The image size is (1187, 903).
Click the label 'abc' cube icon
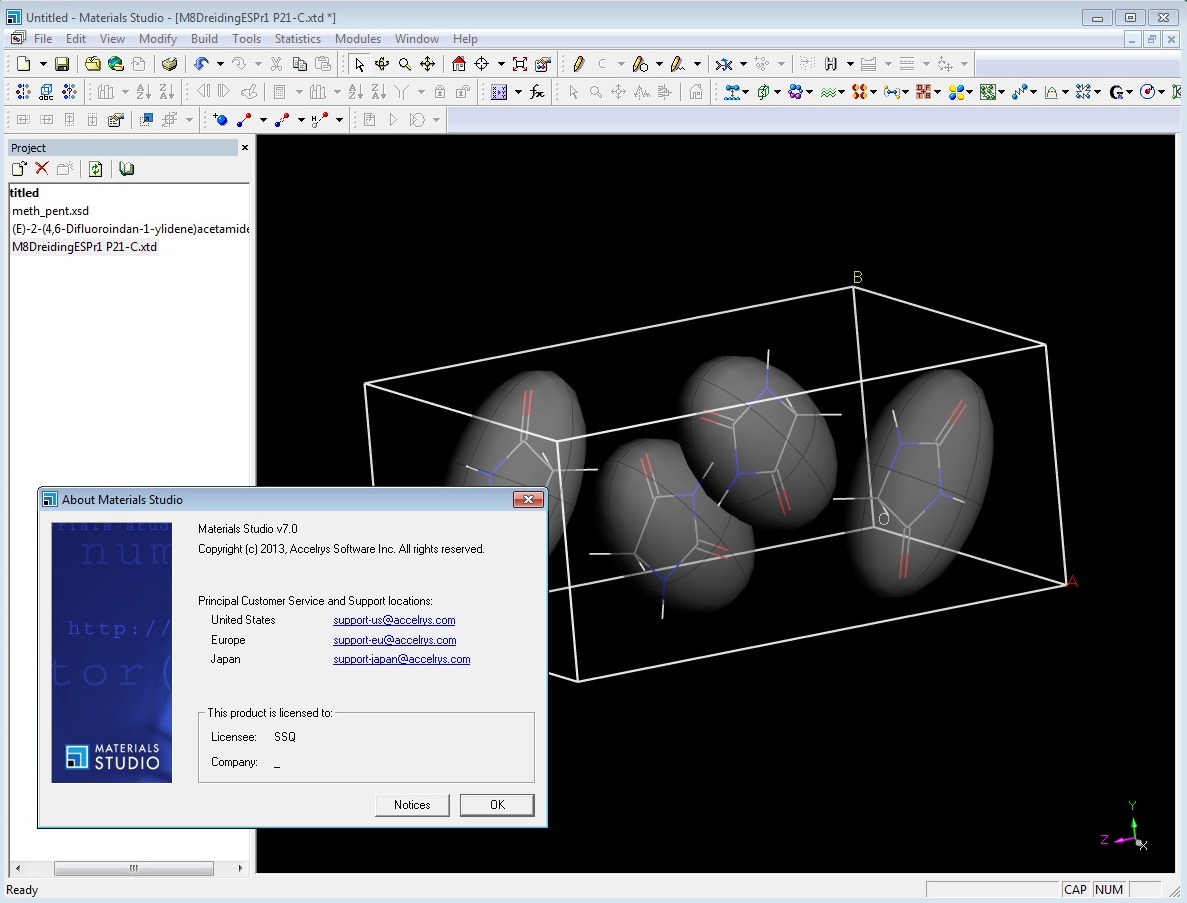(46, 92)
